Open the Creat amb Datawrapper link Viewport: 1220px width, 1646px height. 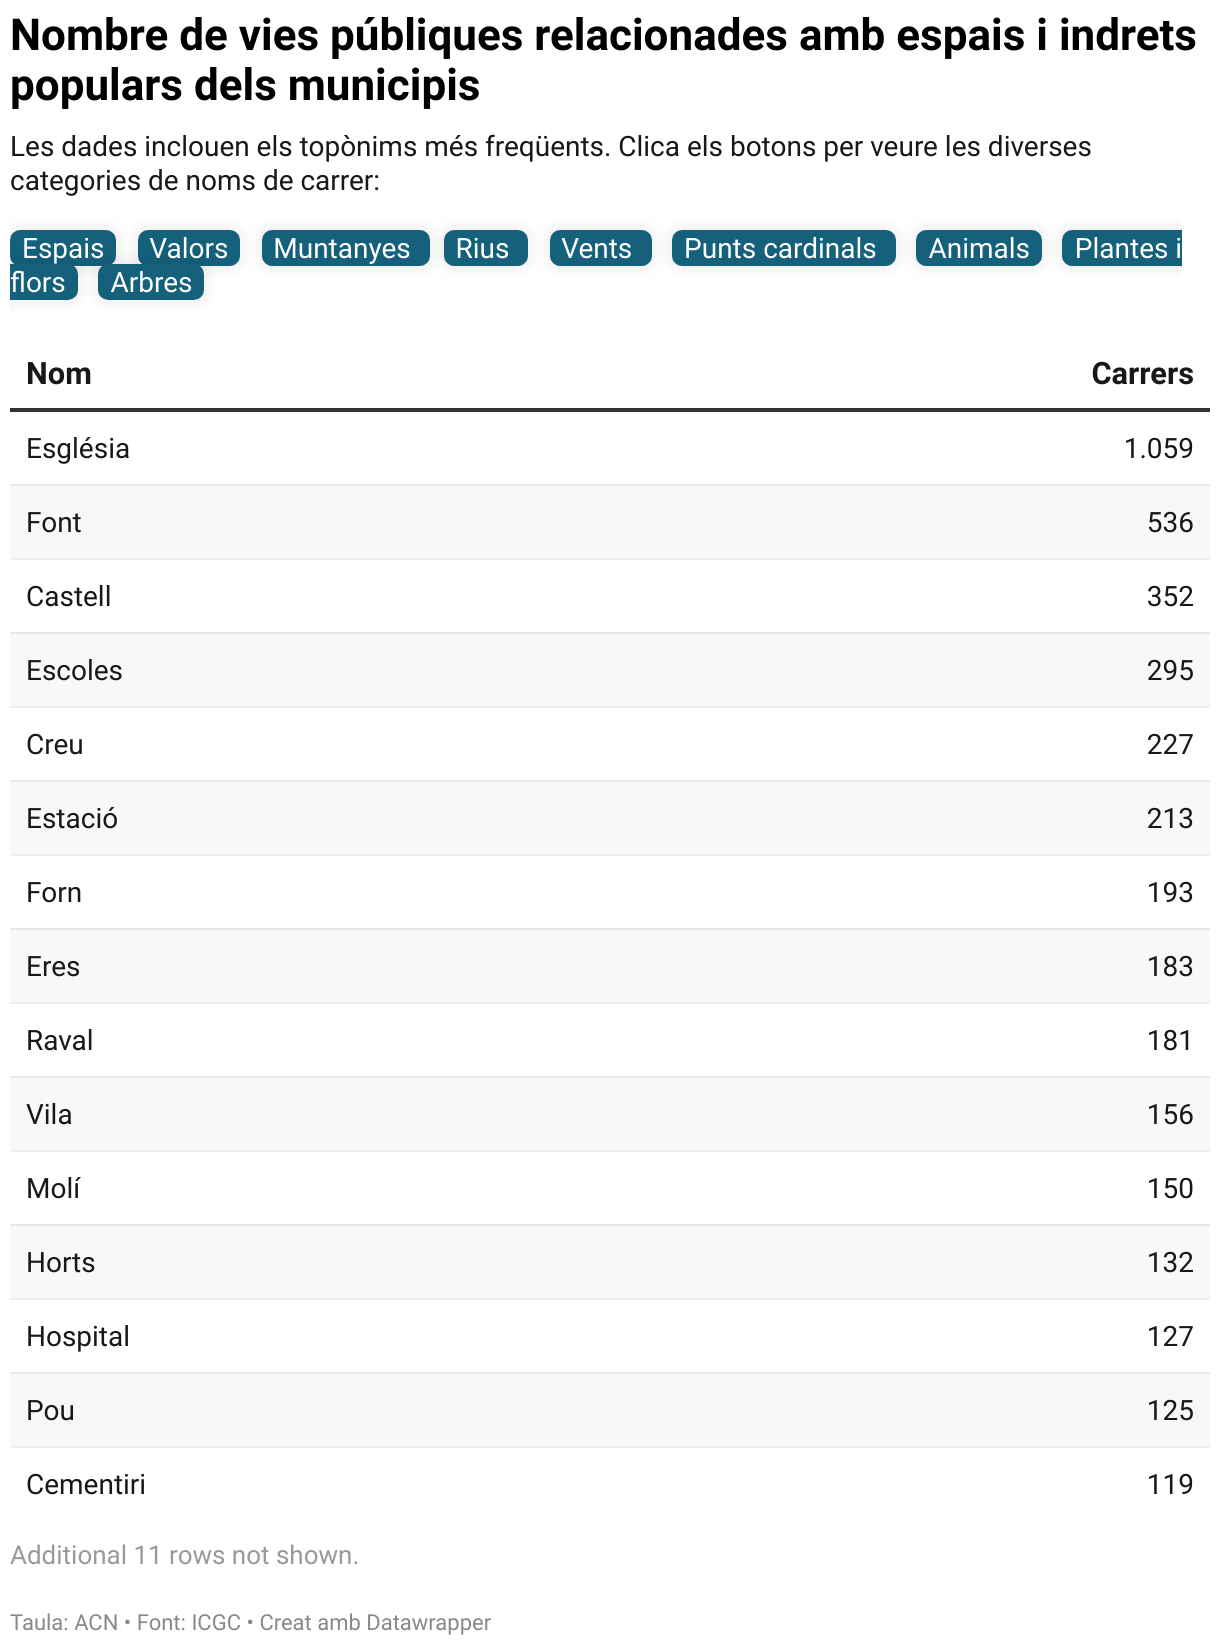pos(375,1622)
